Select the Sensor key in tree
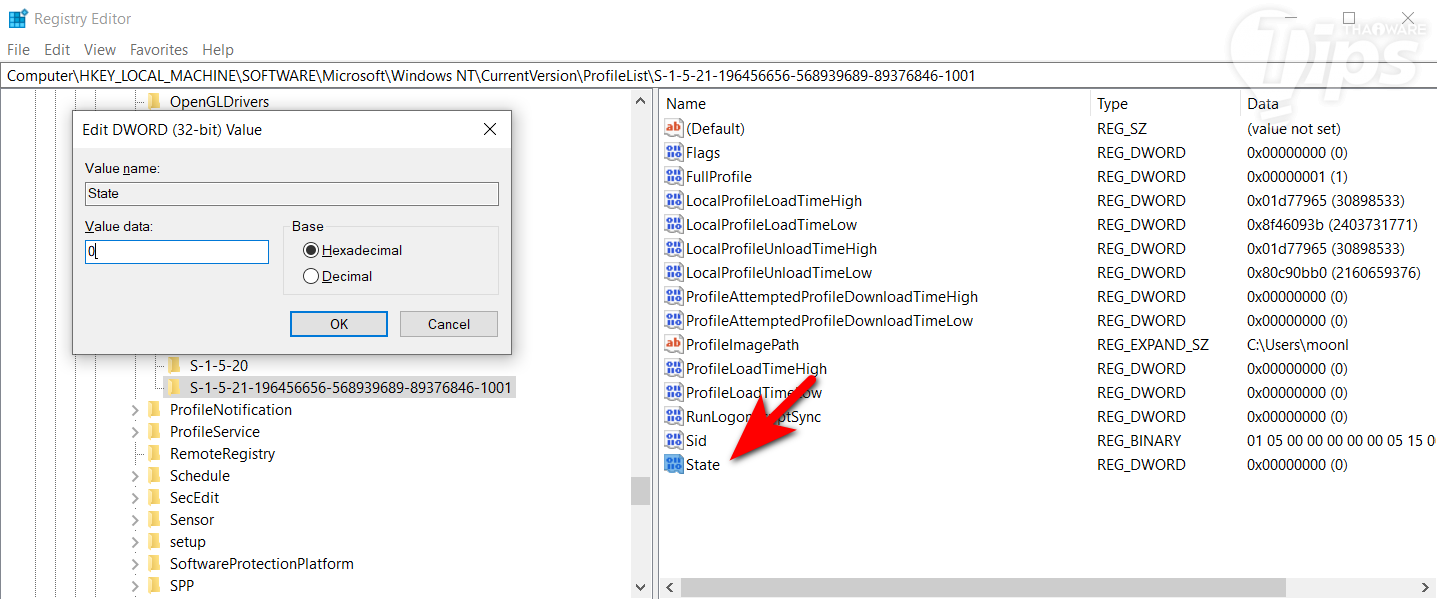The height and width of the screenshot is (599, 1437). 192,519
